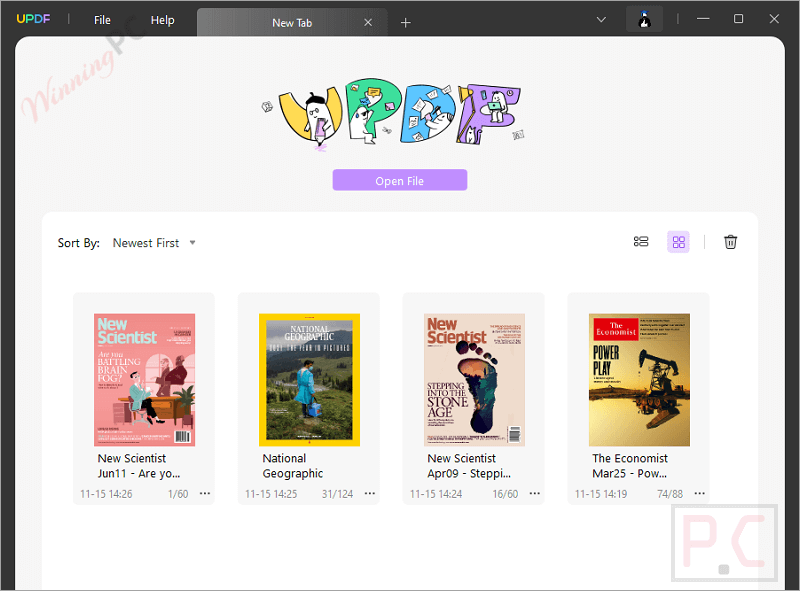Click the Open File button
This screenshot has width=800, height=591.
(x=399, y=180)
